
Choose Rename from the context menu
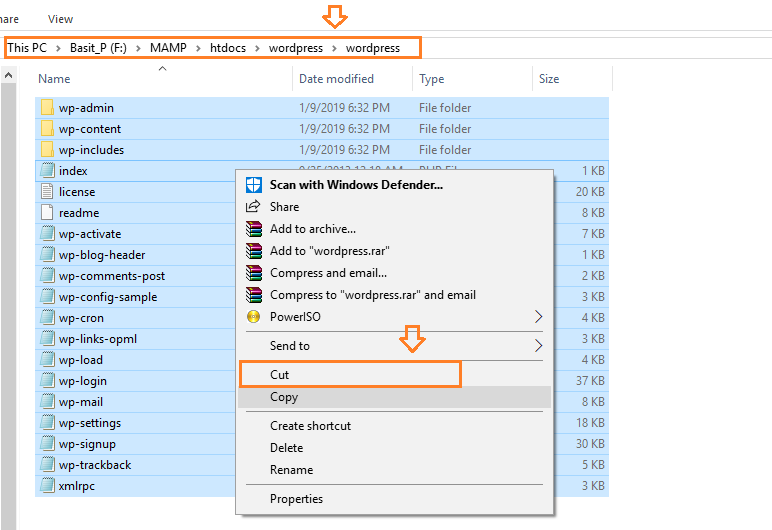tap(394, 470)
